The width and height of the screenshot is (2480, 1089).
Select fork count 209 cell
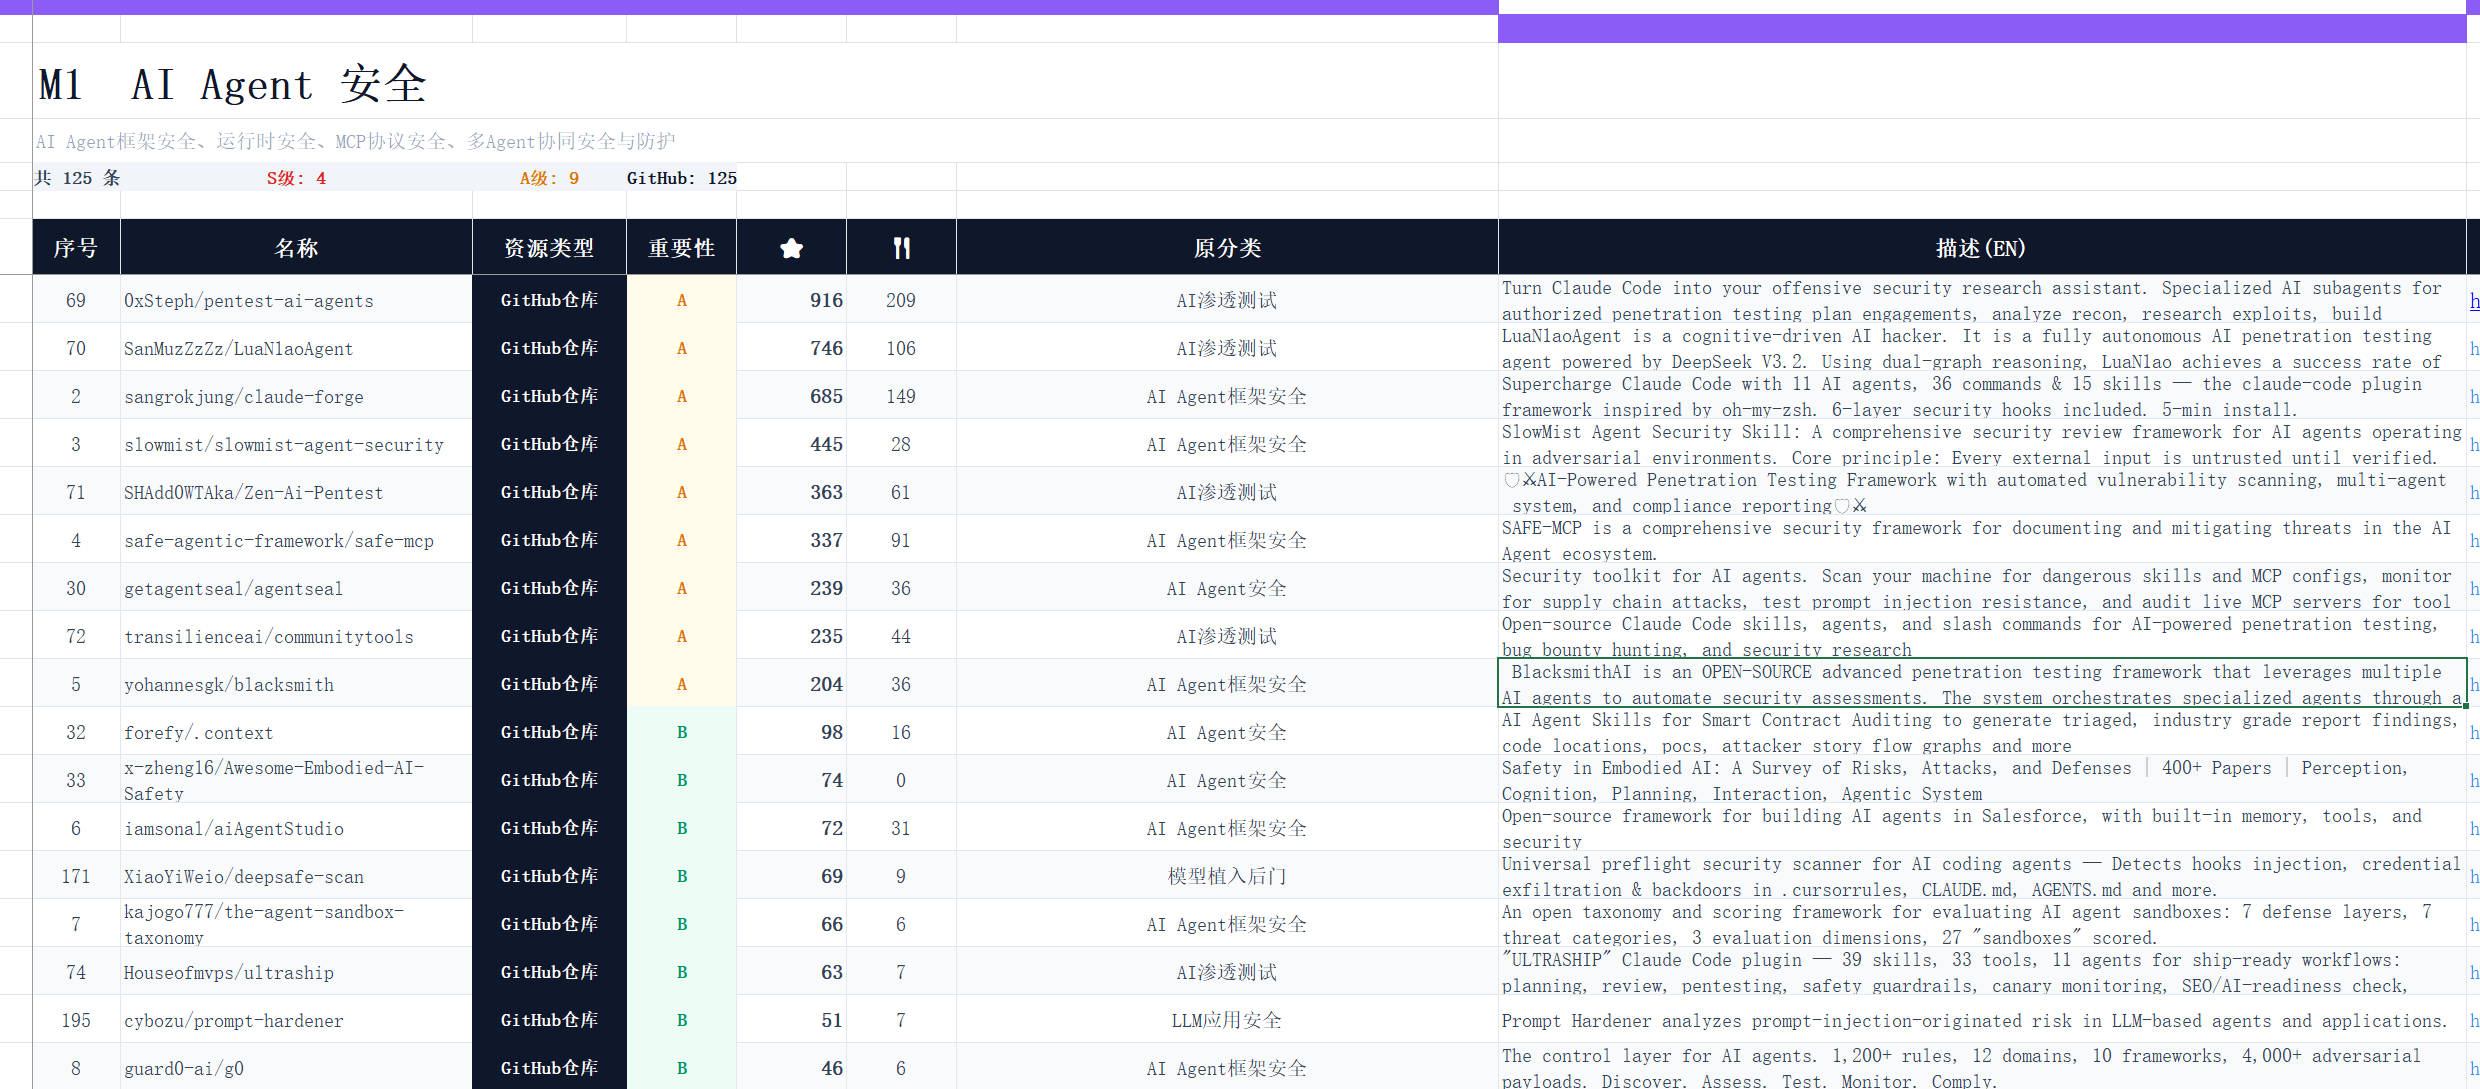point(901,300)
